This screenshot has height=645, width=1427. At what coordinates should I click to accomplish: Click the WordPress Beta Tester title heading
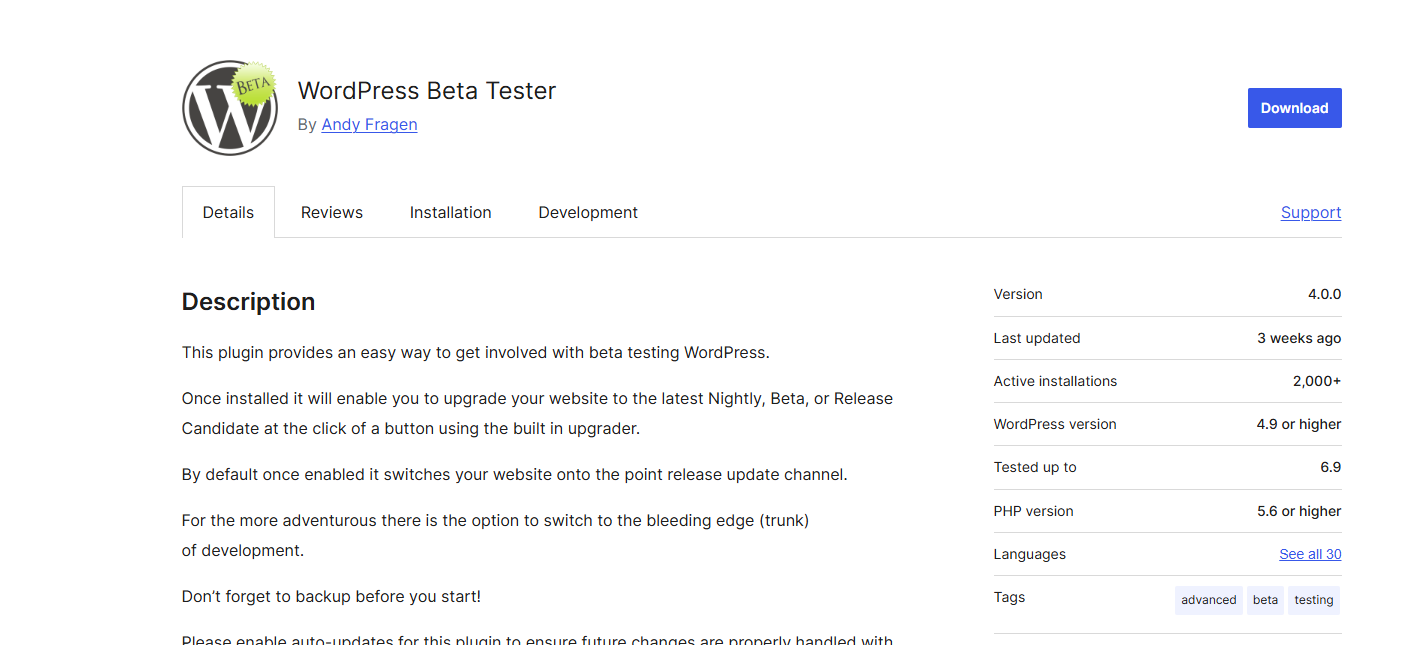point(426,91)
